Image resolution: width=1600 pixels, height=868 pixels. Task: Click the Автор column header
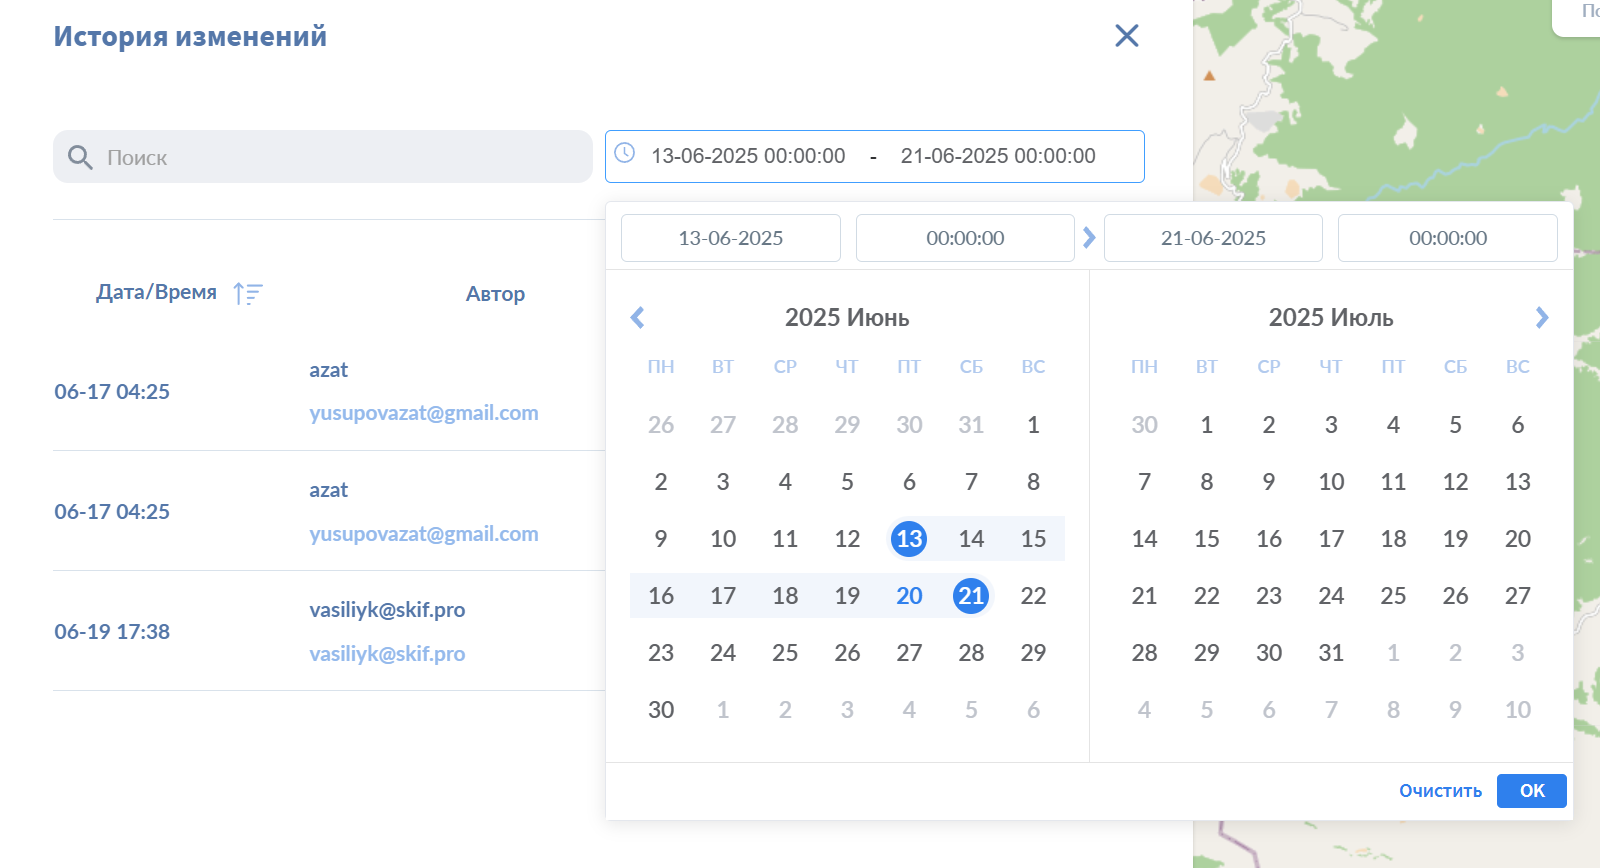[x=495, y=294]
